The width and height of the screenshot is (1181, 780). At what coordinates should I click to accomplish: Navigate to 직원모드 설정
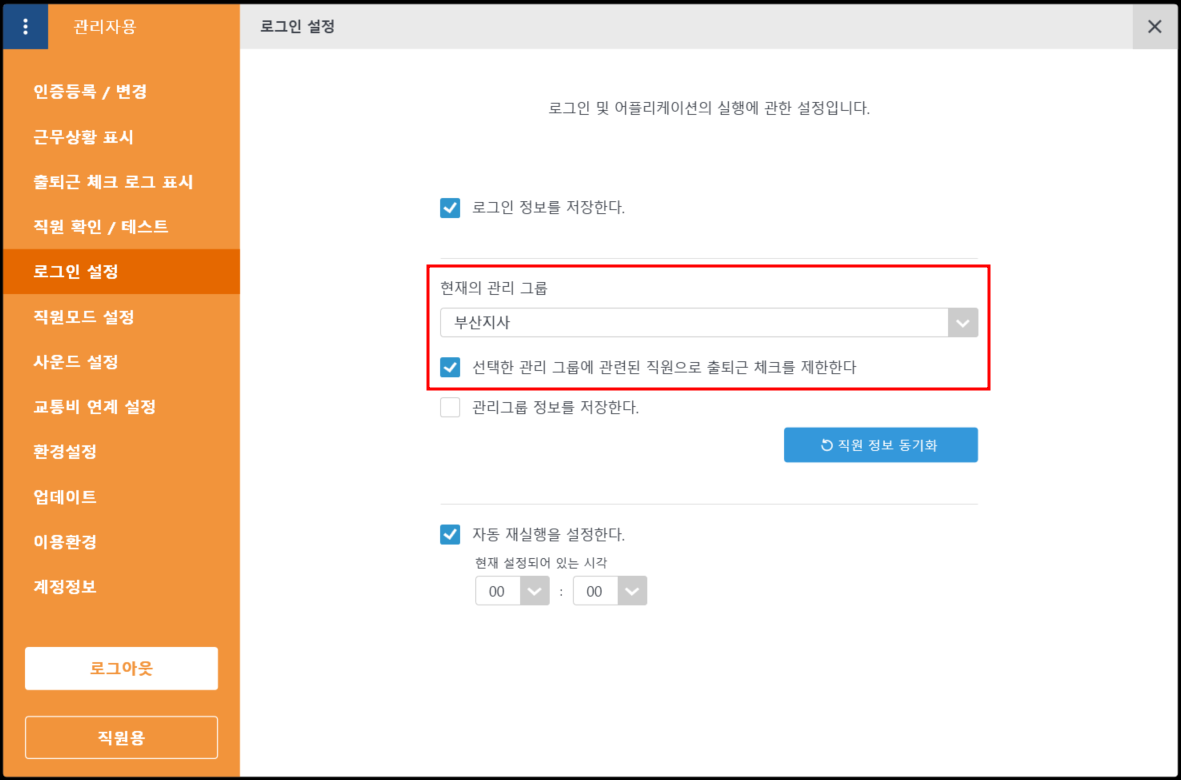[84, 317]
